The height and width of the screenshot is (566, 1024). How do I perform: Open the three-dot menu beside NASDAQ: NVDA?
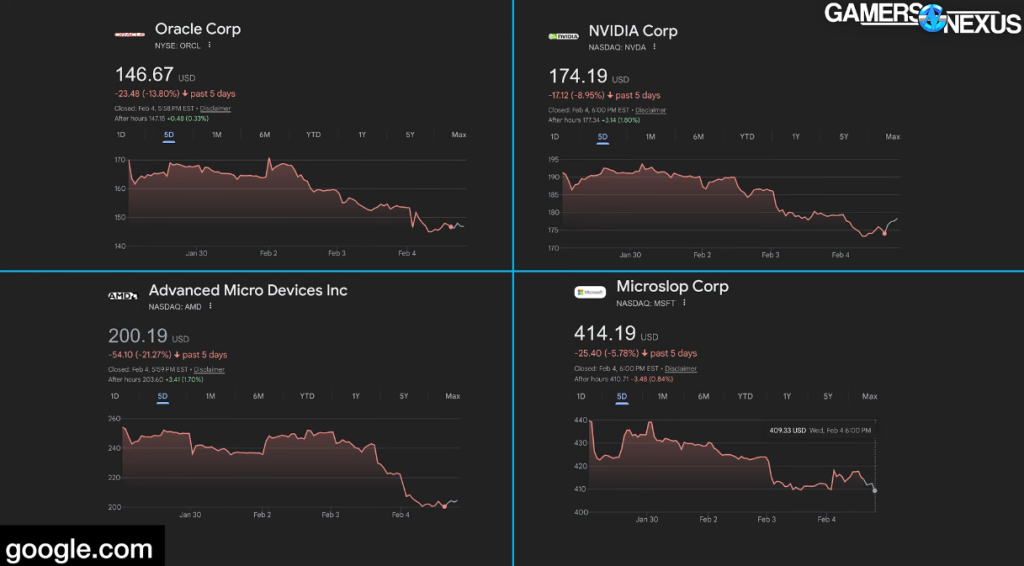pos(654,46)
